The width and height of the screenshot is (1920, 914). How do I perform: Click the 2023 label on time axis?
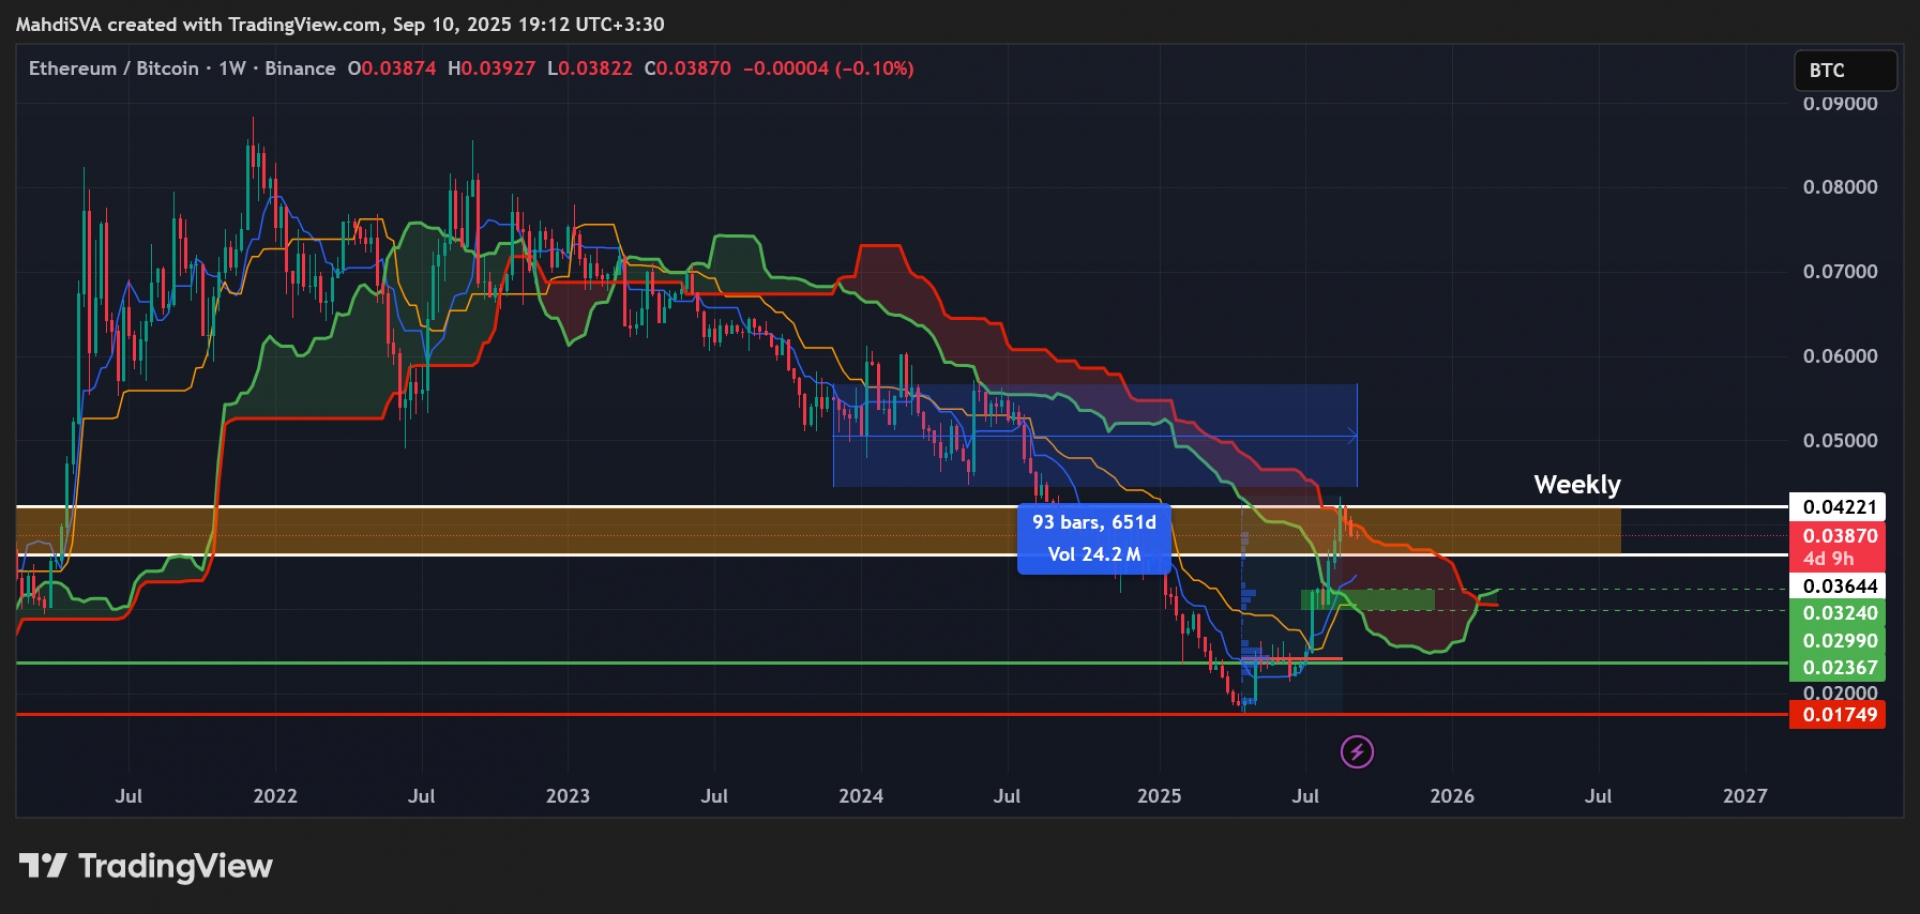[567, 796]
